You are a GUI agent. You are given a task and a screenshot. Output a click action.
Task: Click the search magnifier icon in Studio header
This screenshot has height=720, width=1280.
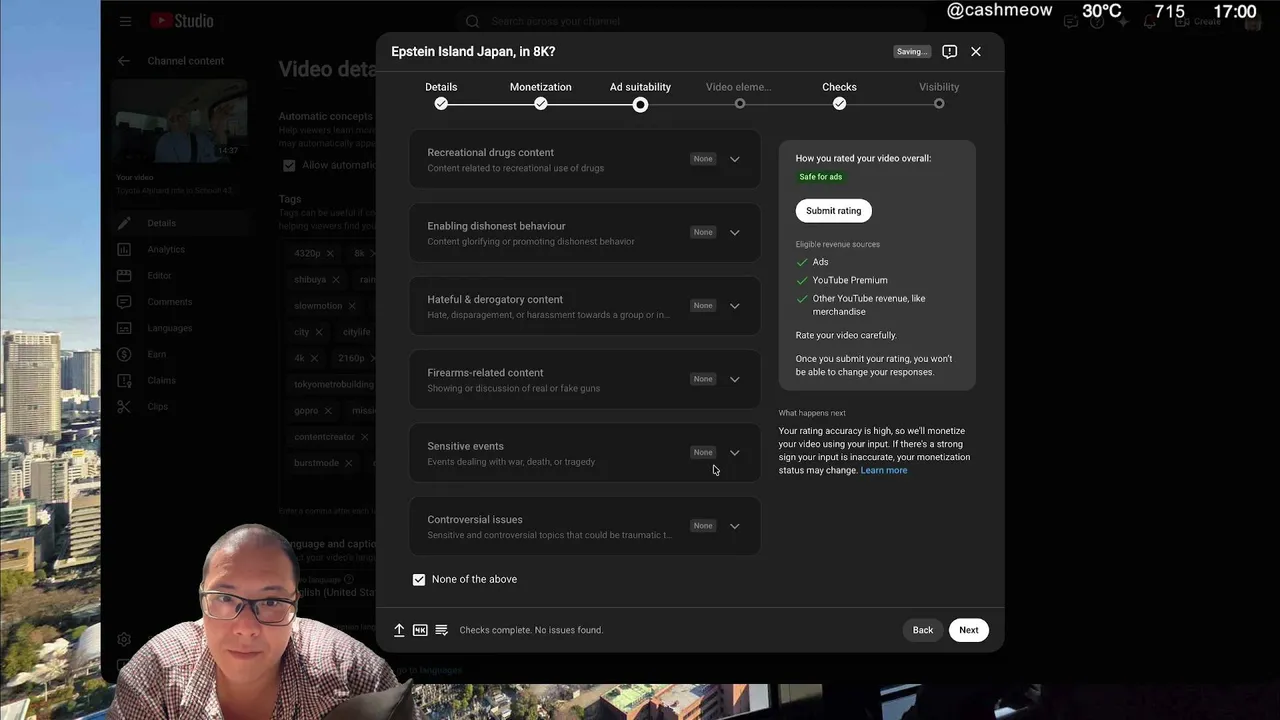(x=473, y=21)
